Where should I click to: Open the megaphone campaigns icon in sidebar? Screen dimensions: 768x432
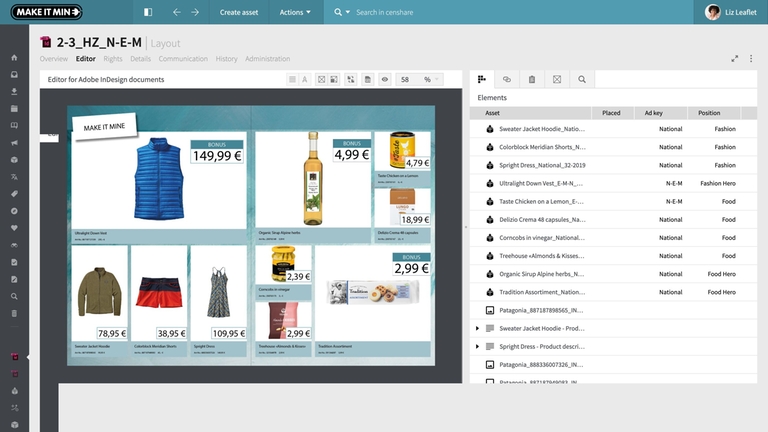tap(14, 143)
